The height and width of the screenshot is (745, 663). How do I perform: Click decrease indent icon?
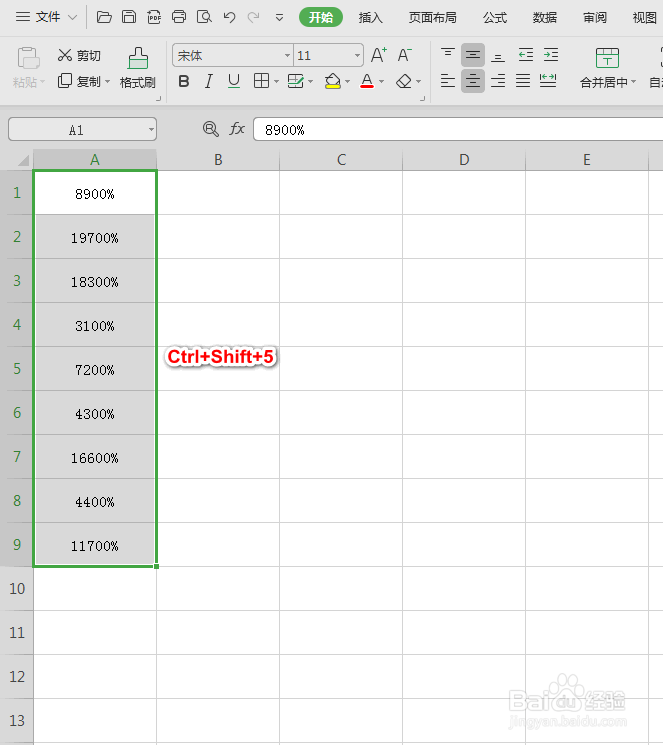click(x=526, y=55)
